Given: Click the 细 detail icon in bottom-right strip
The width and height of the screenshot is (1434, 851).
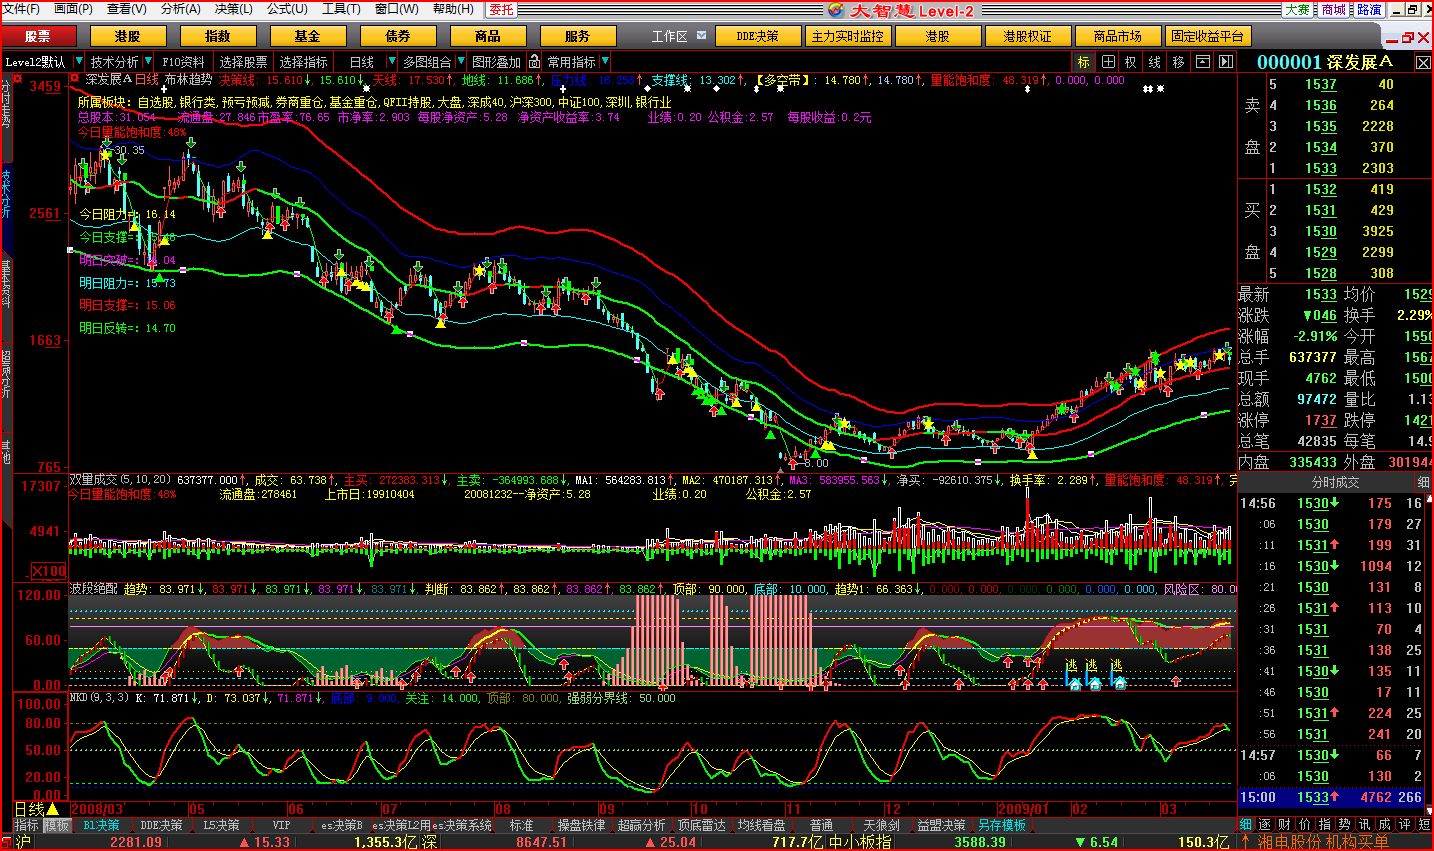Looking at the screenshot, I should [1246, 825].
